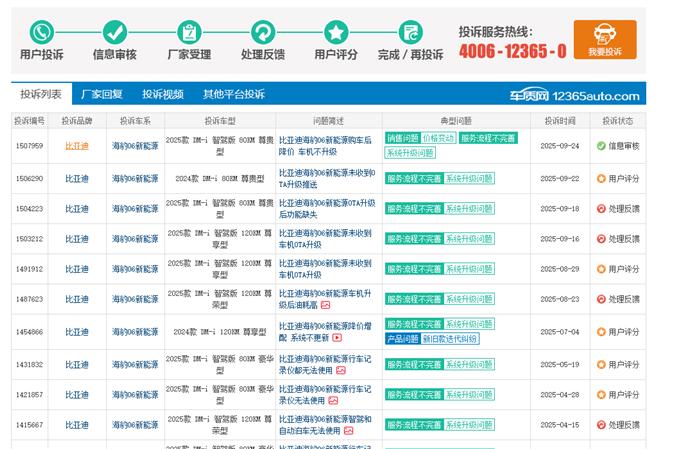Click the 新旧款迭代纠纷 tag

(x=450, y=339)
